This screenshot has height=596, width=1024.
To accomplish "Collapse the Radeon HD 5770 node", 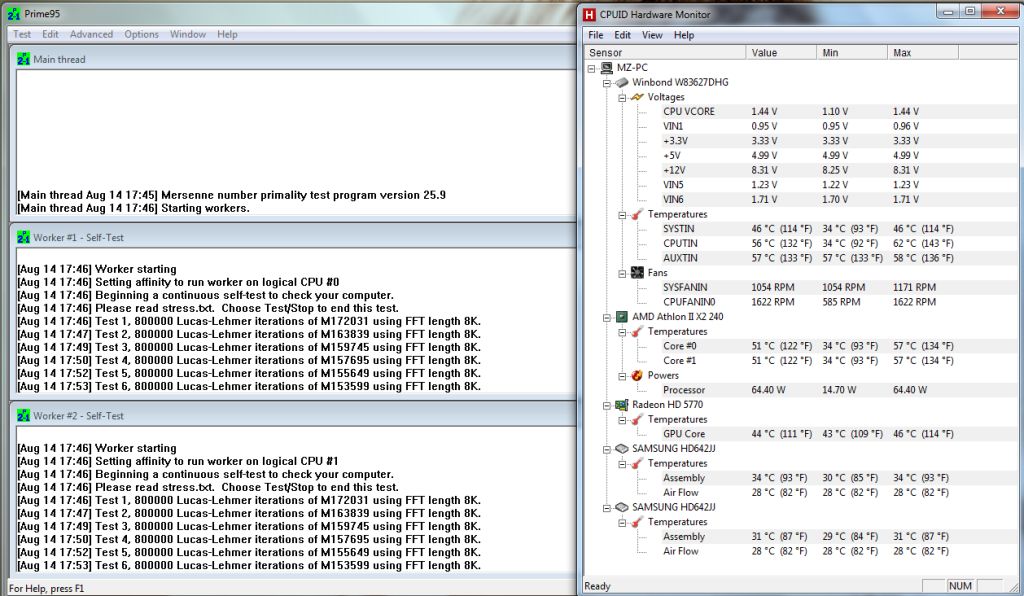I will (607, 405).
